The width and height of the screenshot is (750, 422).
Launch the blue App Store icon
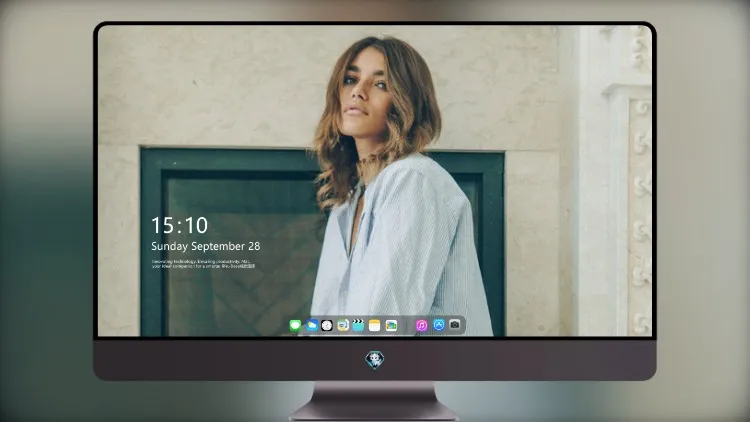point(439,325)
